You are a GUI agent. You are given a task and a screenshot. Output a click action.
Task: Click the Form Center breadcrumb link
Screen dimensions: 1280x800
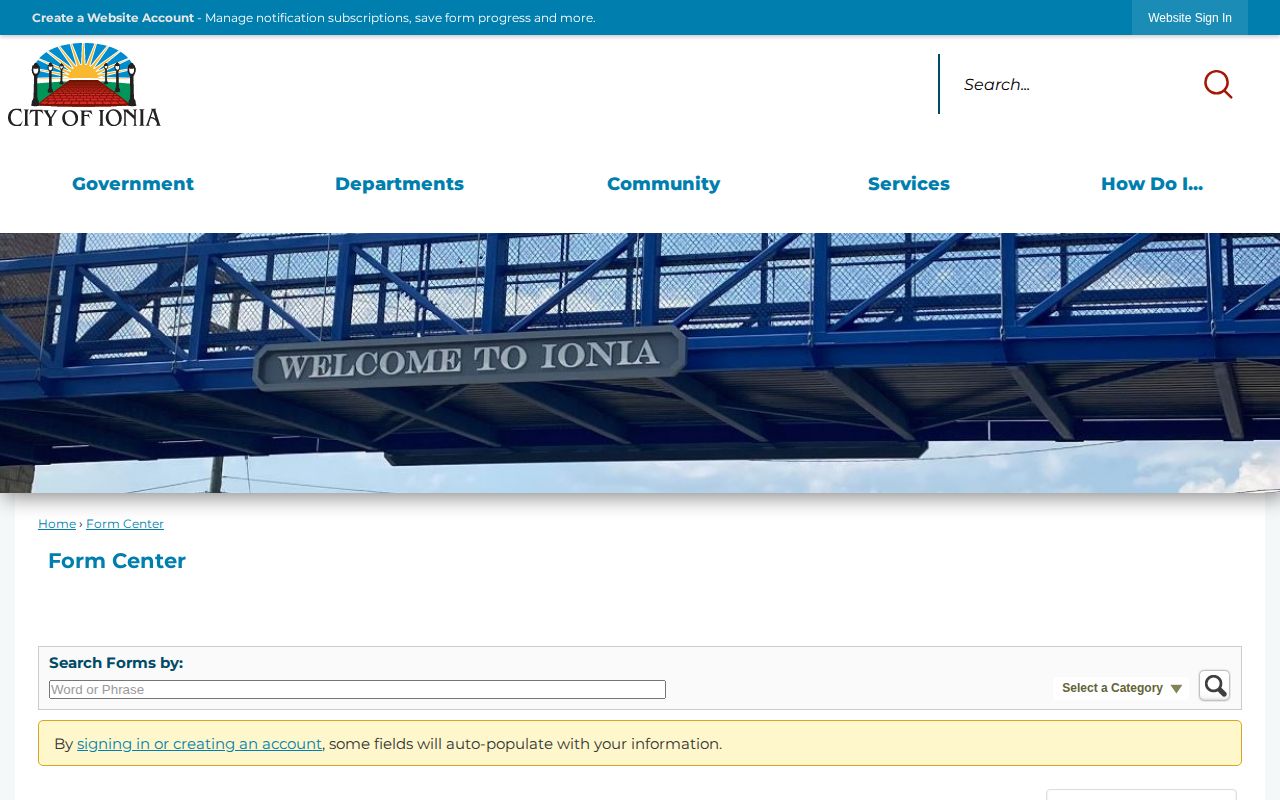tap(125, 524)
